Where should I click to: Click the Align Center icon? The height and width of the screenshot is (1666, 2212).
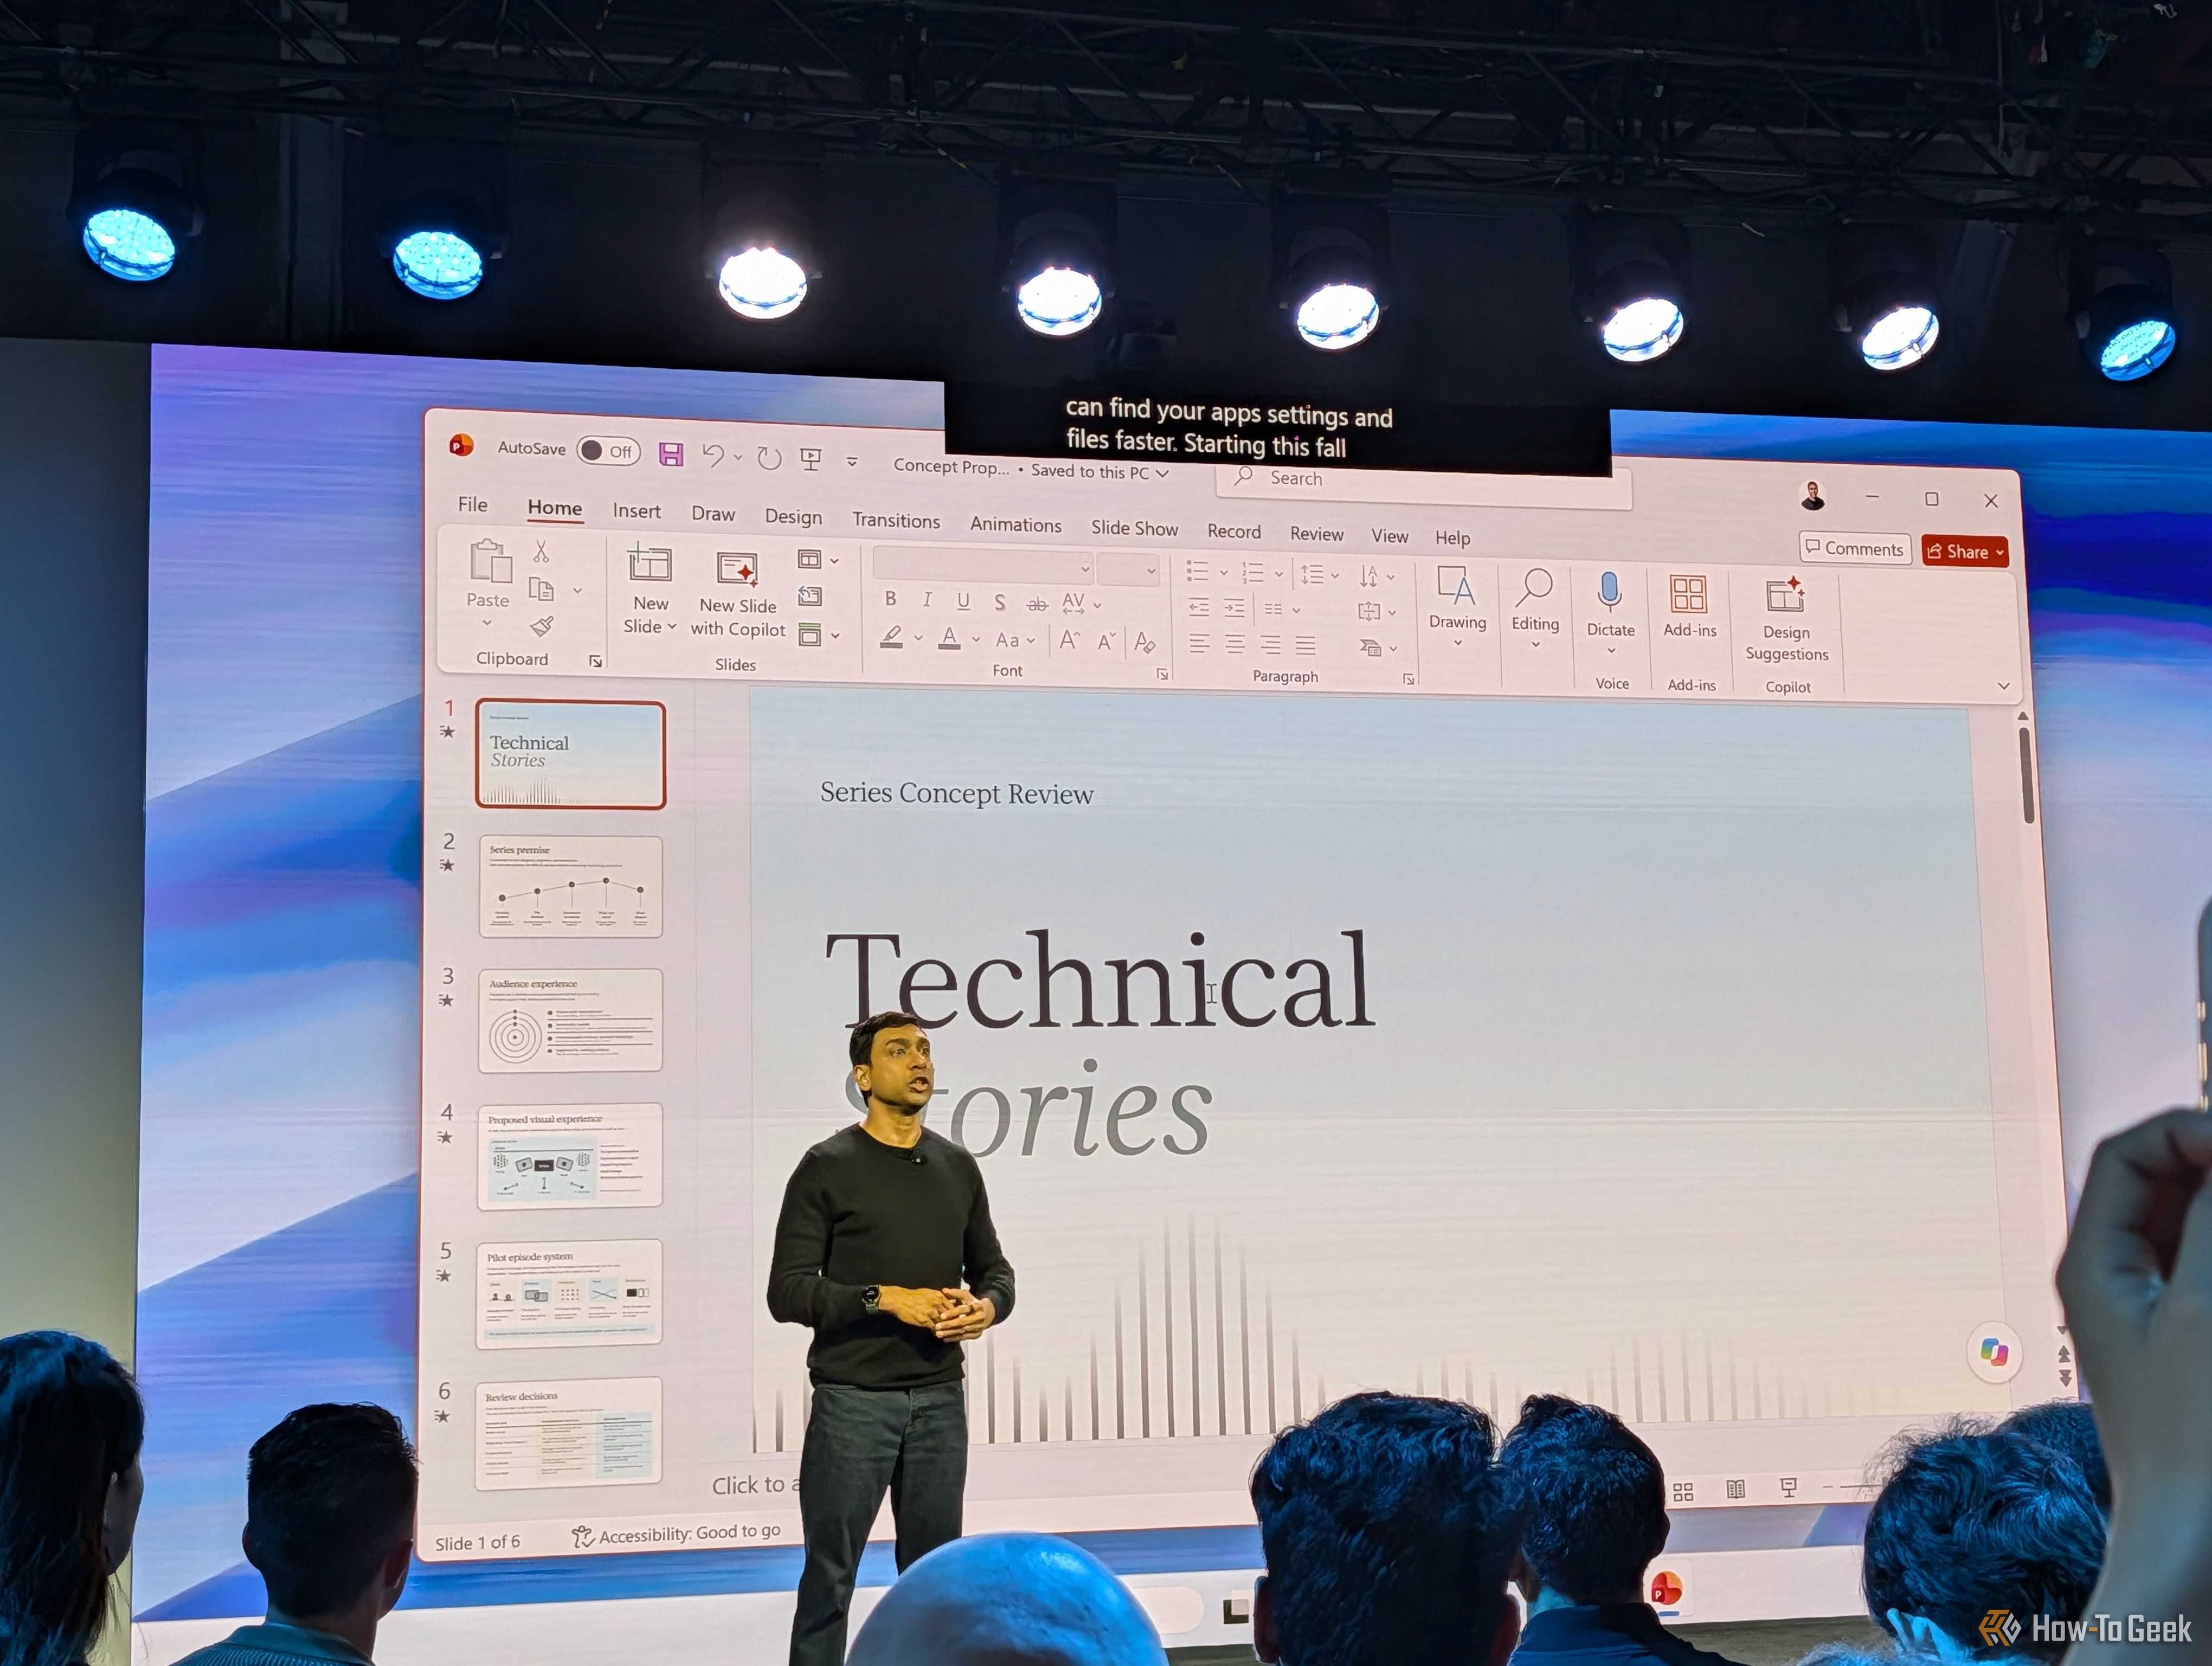pos(1235,645)
